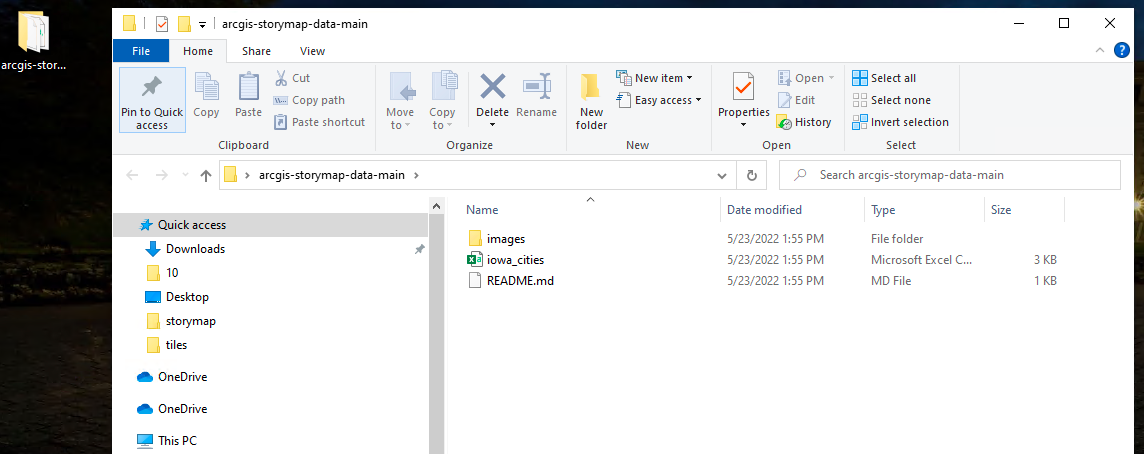
Task: Collapse the ribbon with the chevron
Action: [x=1100, y=50]
